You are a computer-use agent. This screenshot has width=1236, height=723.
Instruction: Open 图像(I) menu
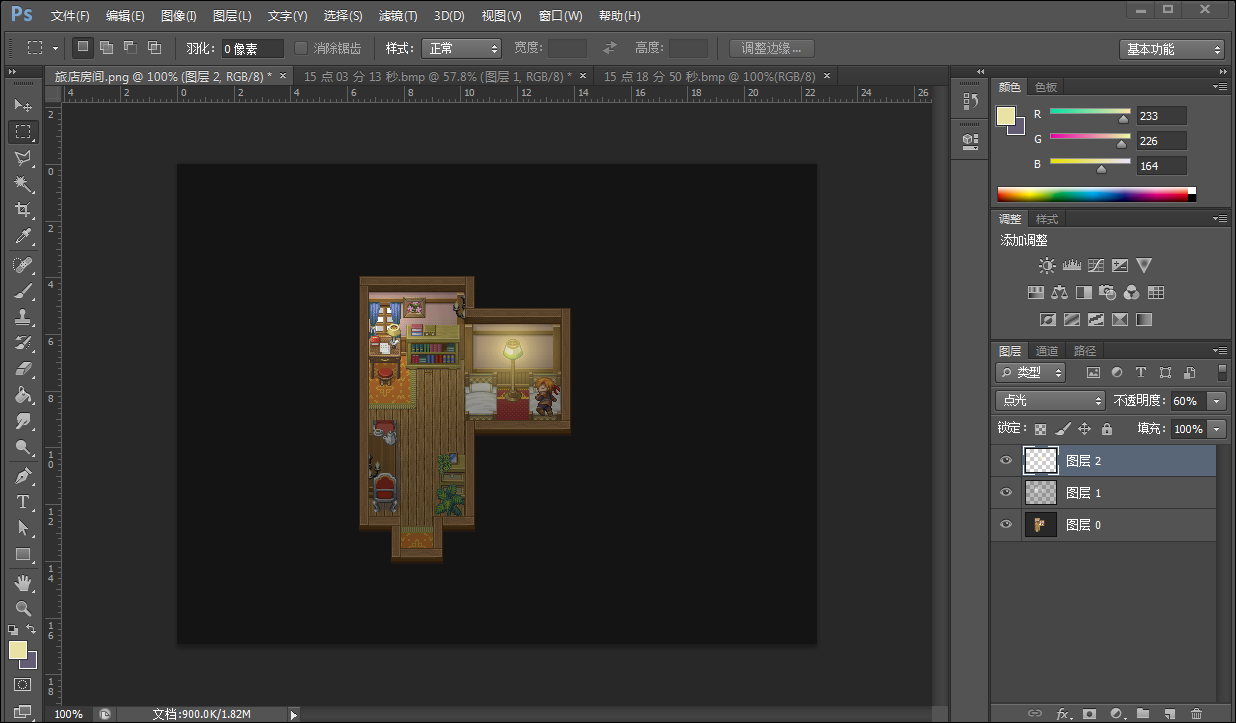point(179,16)
